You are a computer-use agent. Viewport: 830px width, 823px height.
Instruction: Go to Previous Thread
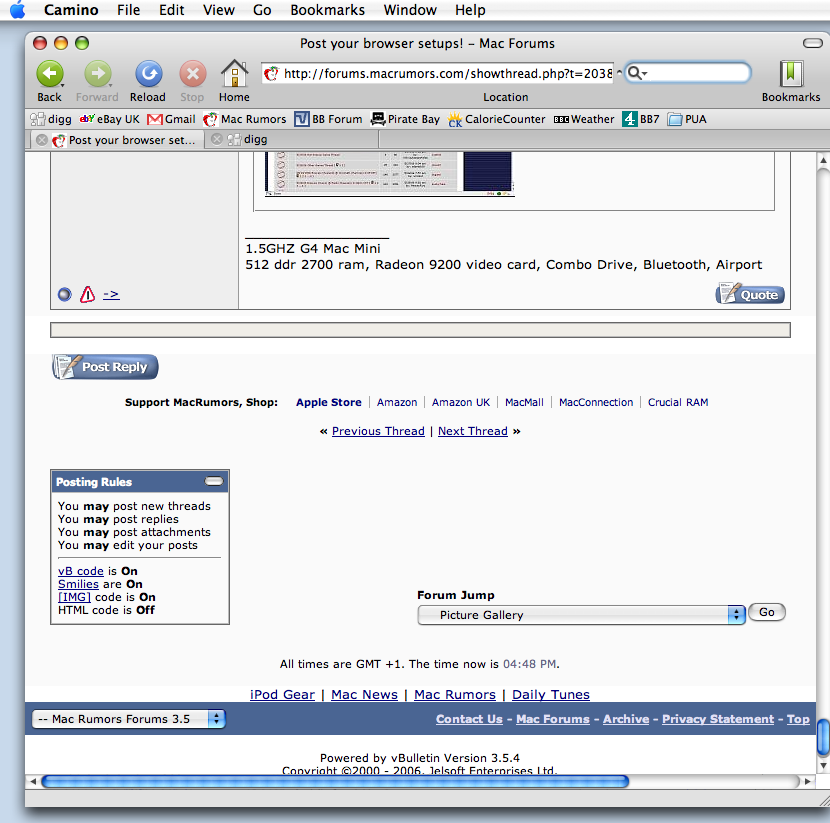[378, 431]
